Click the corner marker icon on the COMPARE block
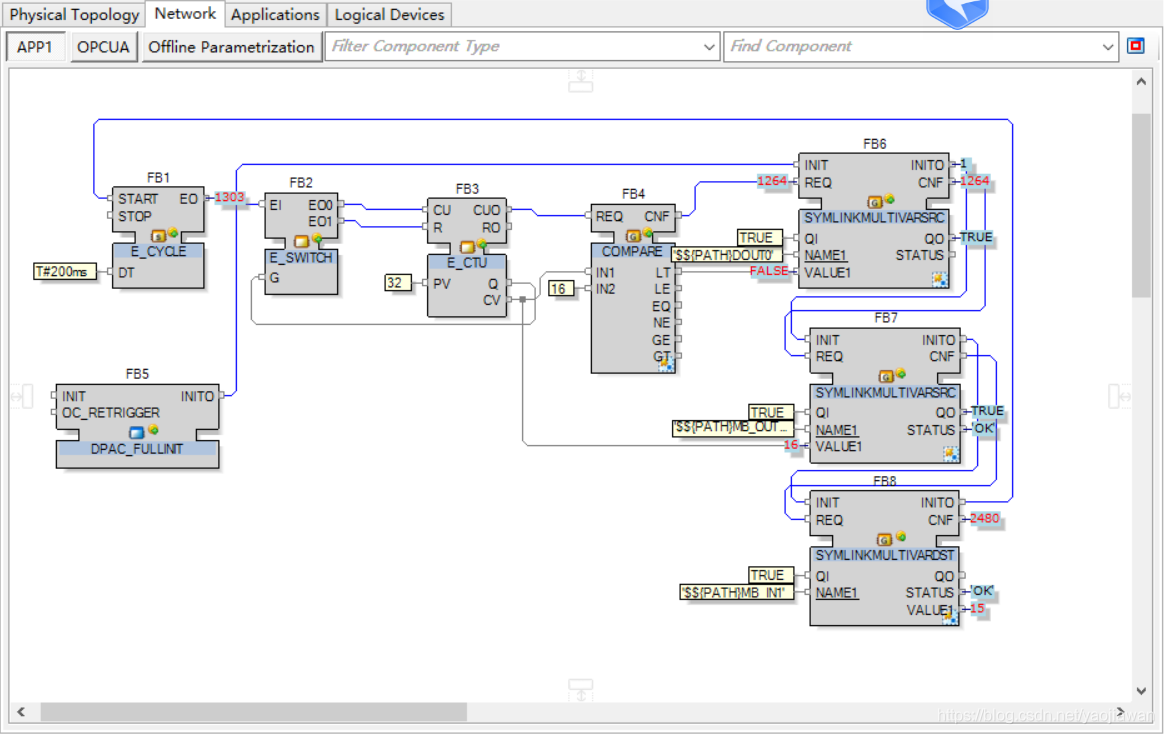This screenshot has height=734, width=1164. [x=665, y=366]
